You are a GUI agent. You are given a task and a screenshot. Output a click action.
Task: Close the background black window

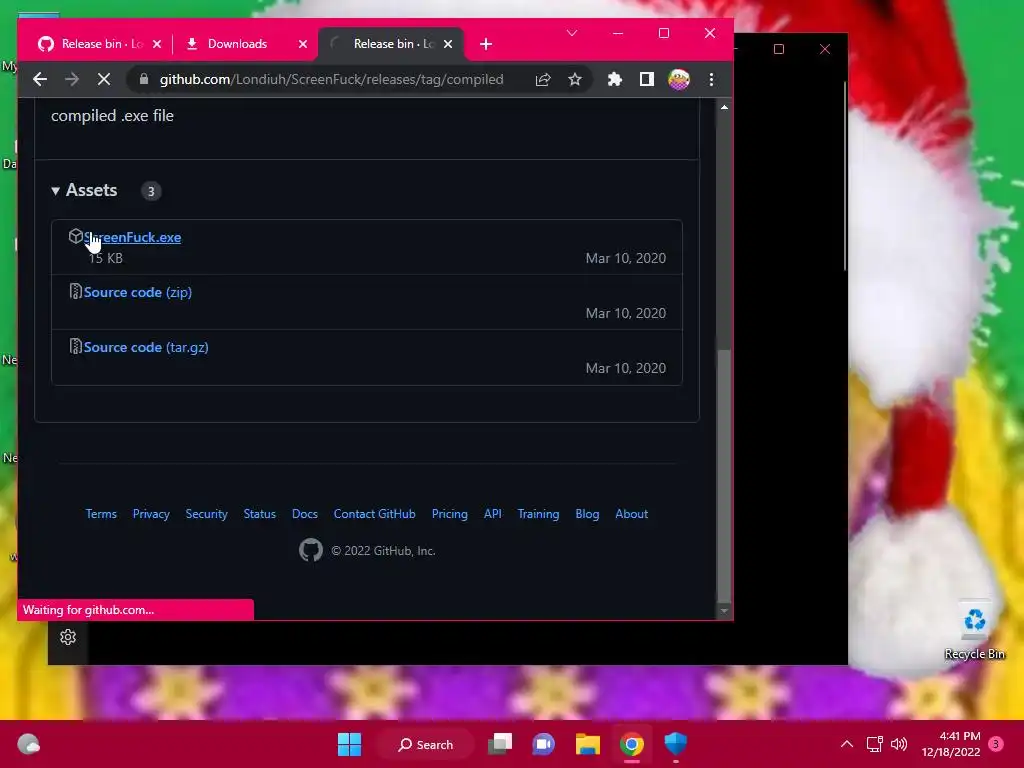click(825, 49)
